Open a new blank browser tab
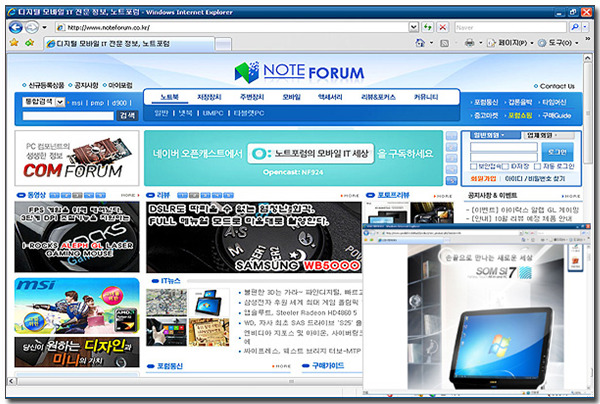The image size is (600, 404). tap(223, 44)
